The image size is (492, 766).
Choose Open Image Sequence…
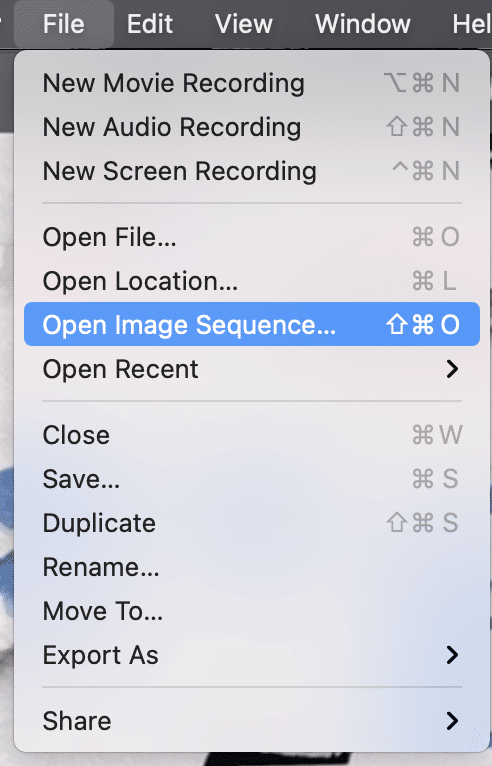[x=252, y=324]
